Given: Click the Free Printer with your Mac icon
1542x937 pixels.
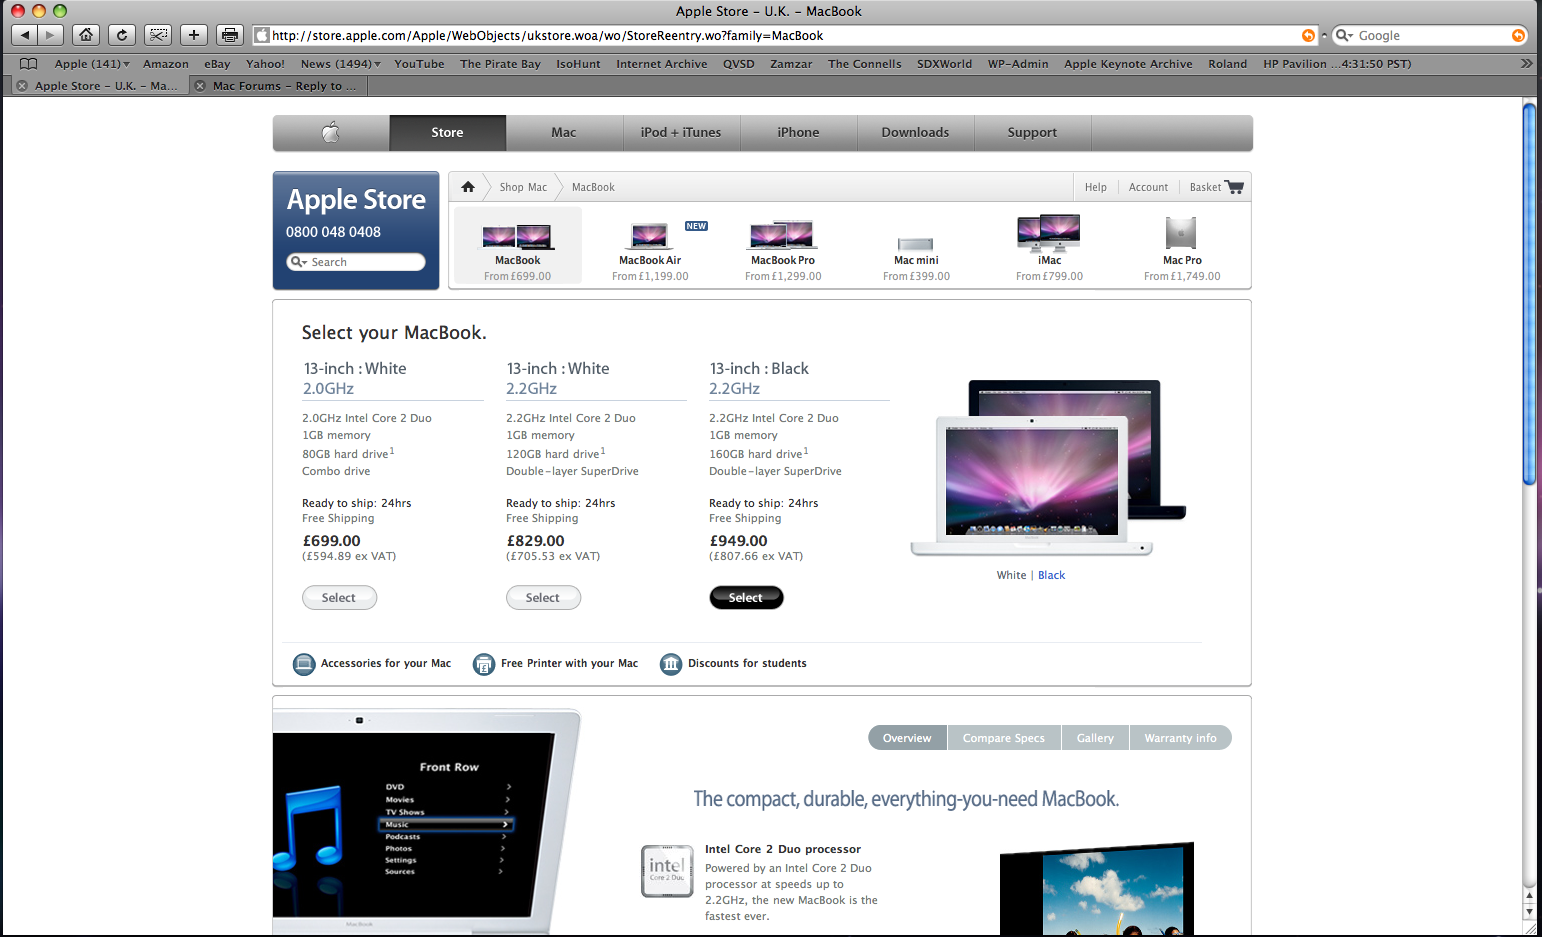Looking at the screenshot, I should click(x=484, y=664).
